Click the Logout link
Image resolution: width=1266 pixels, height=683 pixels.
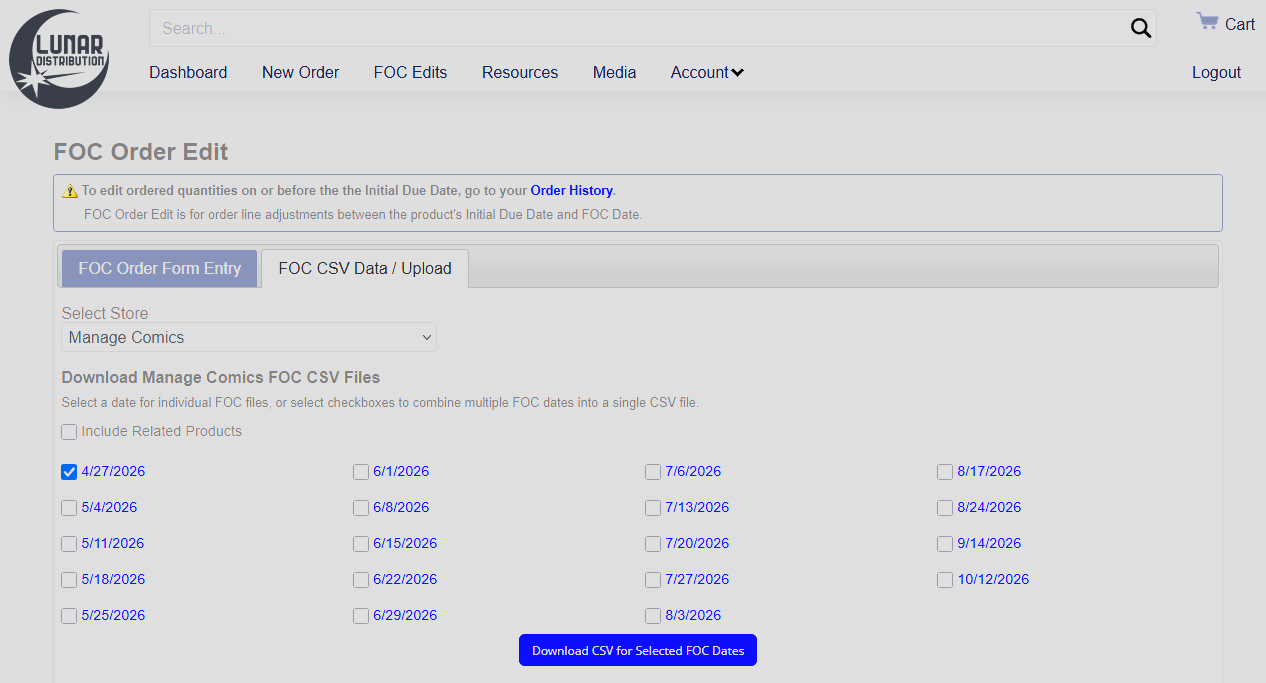click(1216, 72)
